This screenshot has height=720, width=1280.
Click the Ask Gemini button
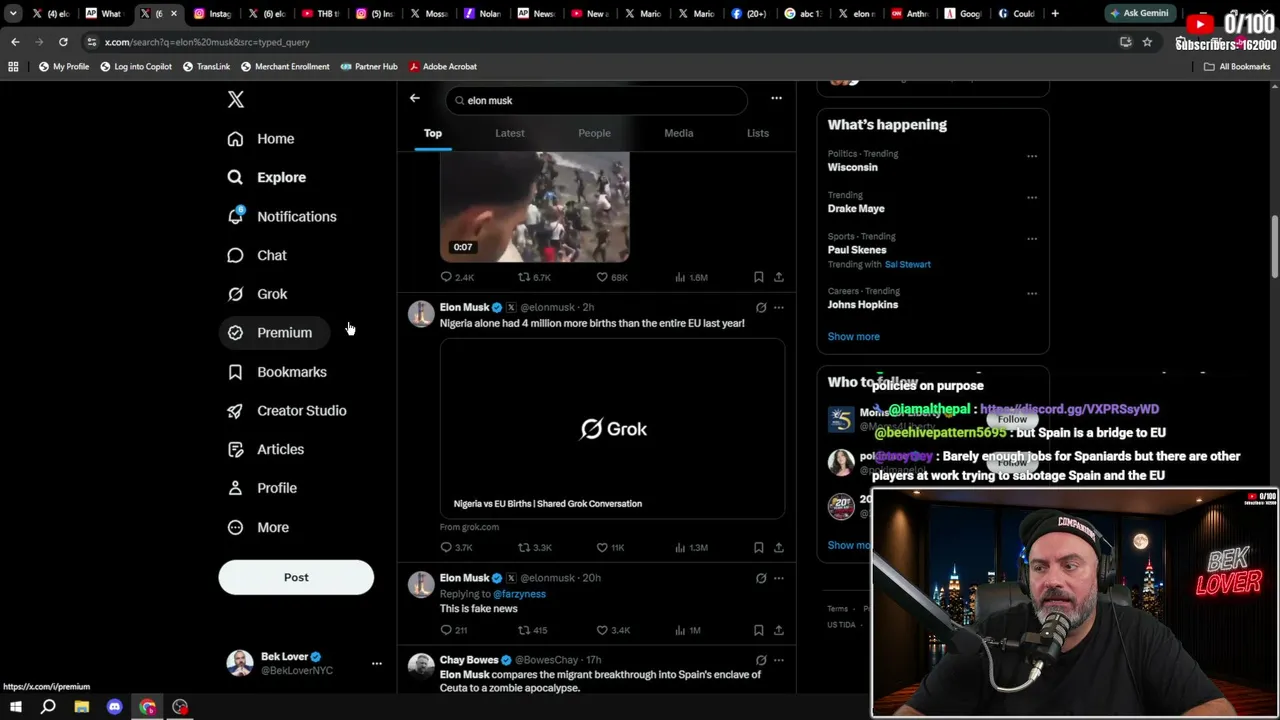1138,14
